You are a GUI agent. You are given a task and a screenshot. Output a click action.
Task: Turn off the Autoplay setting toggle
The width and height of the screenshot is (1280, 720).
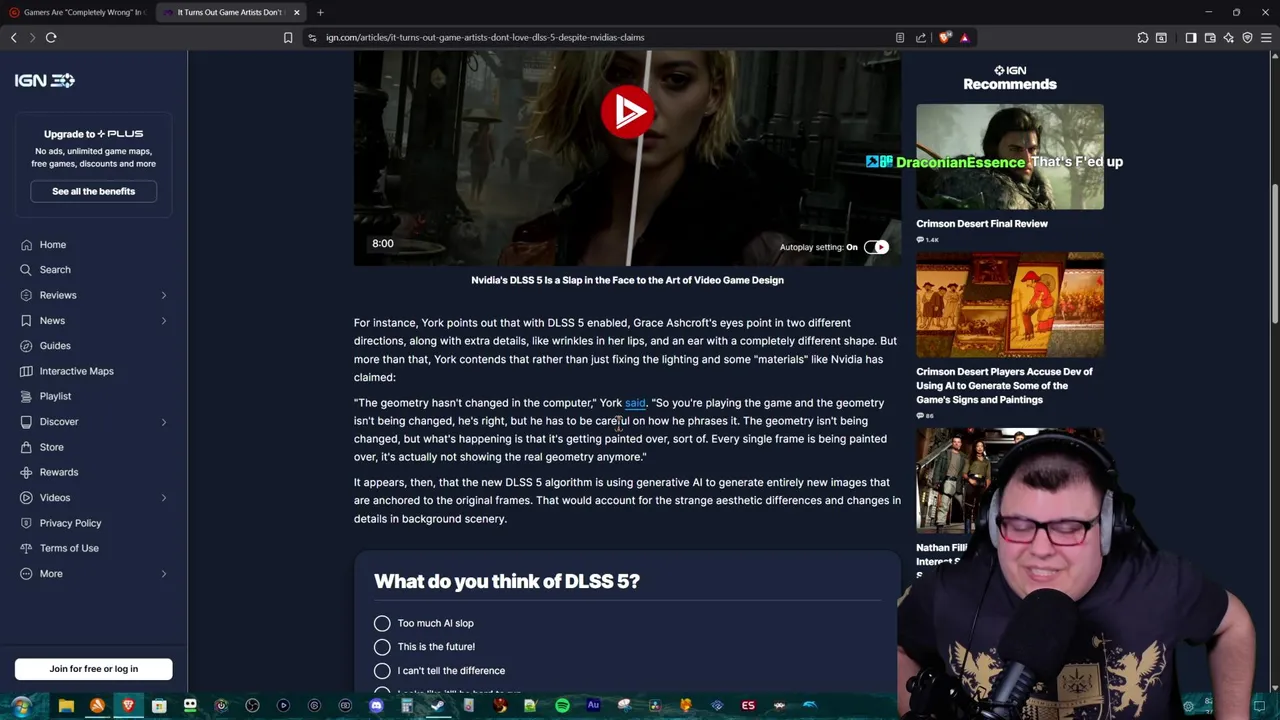coord(876,247)
